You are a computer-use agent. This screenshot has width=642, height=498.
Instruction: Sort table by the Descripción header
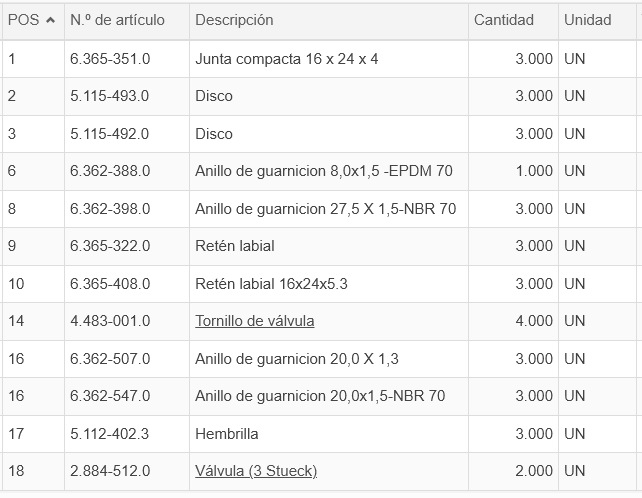coord(234,20)
